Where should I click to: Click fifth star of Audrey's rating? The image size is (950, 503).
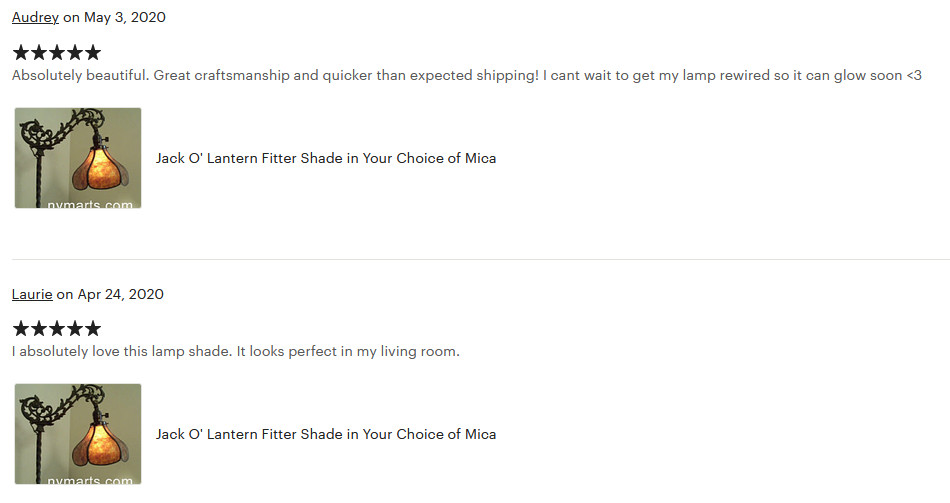pyautogui.click(x=93, y=53)
